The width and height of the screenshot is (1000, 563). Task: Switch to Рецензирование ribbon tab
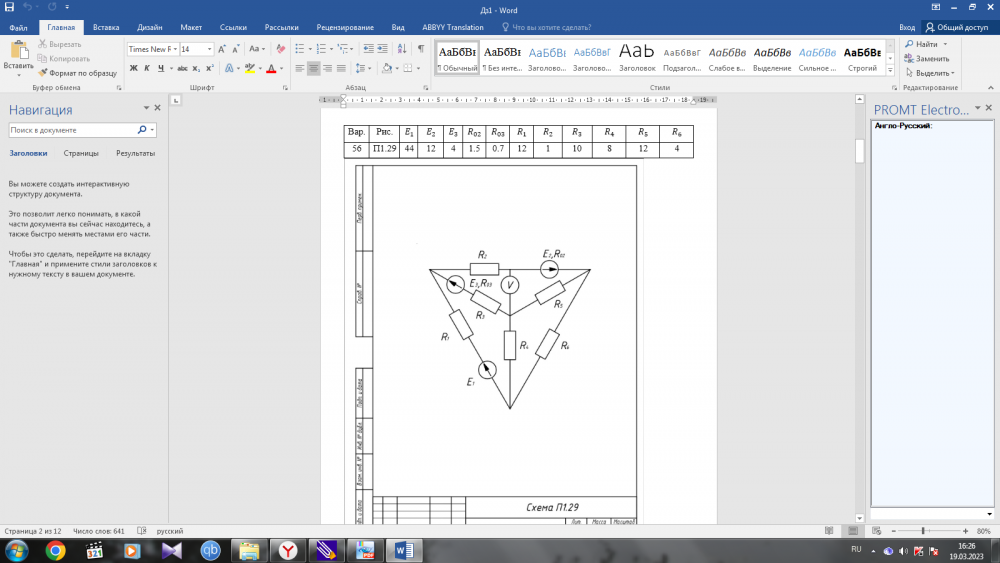(345, 27)
